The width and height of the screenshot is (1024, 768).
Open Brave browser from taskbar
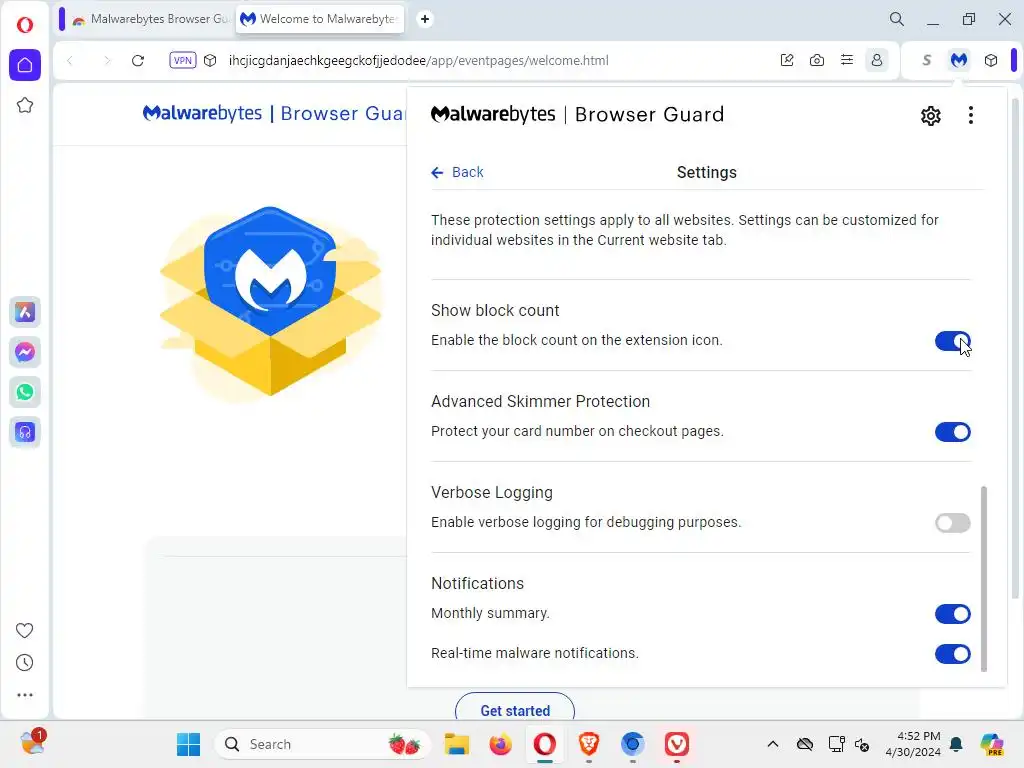pyautogui.click(x=588, y=744)
